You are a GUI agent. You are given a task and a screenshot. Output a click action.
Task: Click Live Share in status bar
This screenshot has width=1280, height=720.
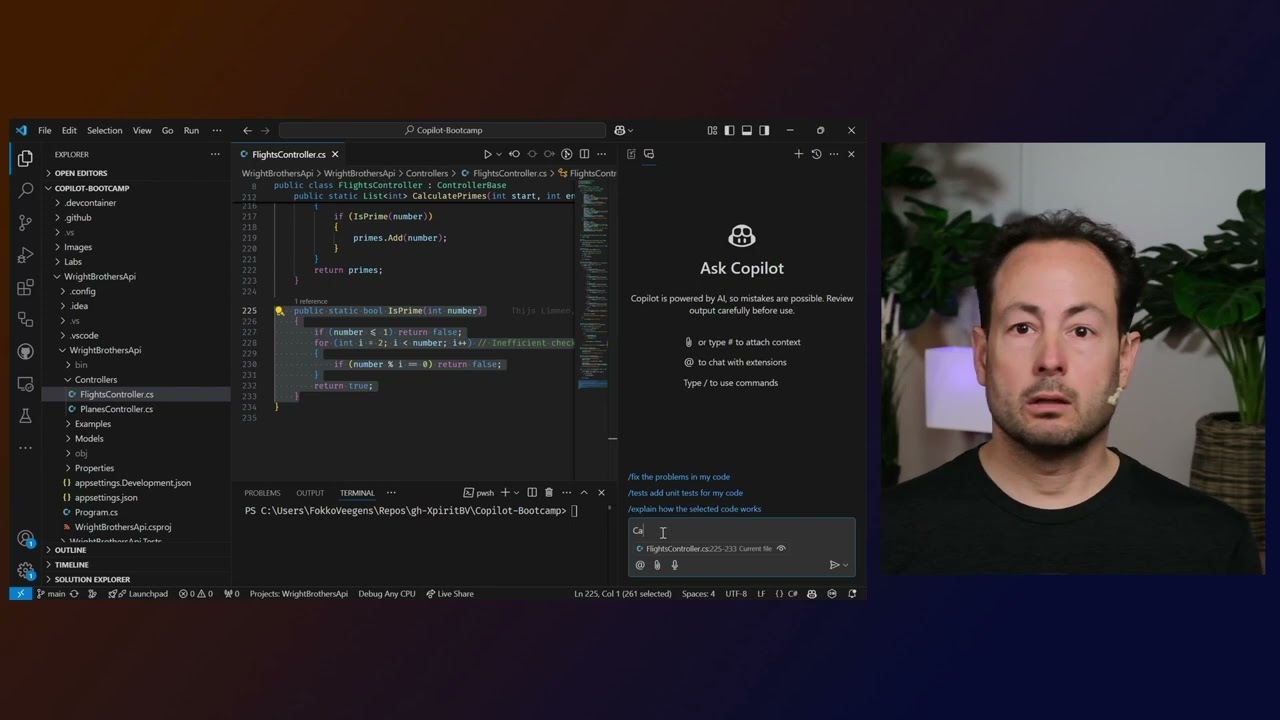[x=449, y=594]
